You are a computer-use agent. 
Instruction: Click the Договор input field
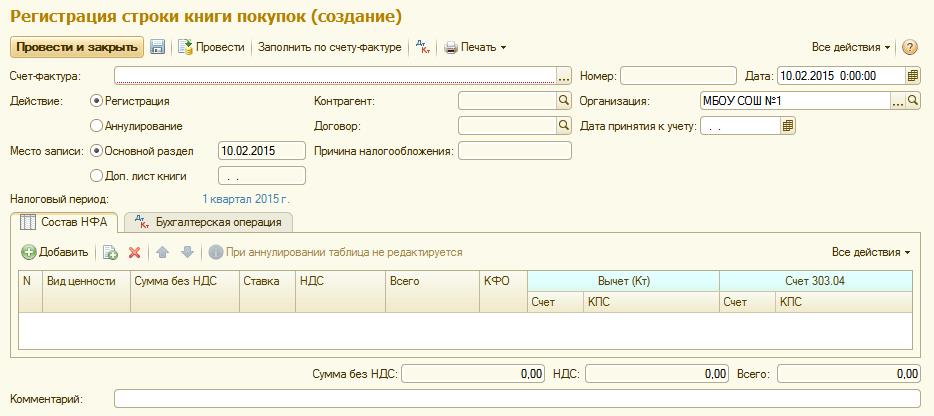(x=508, y=126)
